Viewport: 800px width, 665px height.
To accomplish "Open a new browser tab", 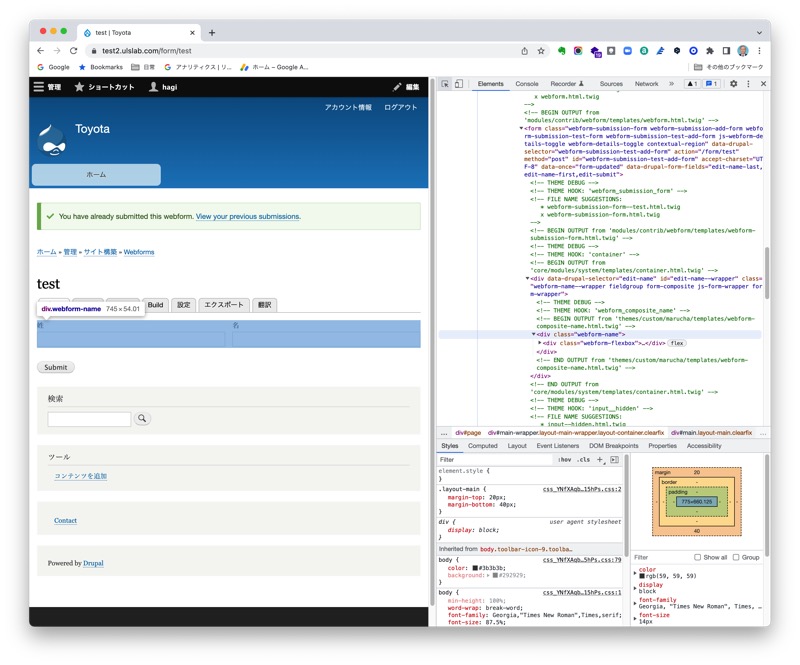I will coord(212,33).
